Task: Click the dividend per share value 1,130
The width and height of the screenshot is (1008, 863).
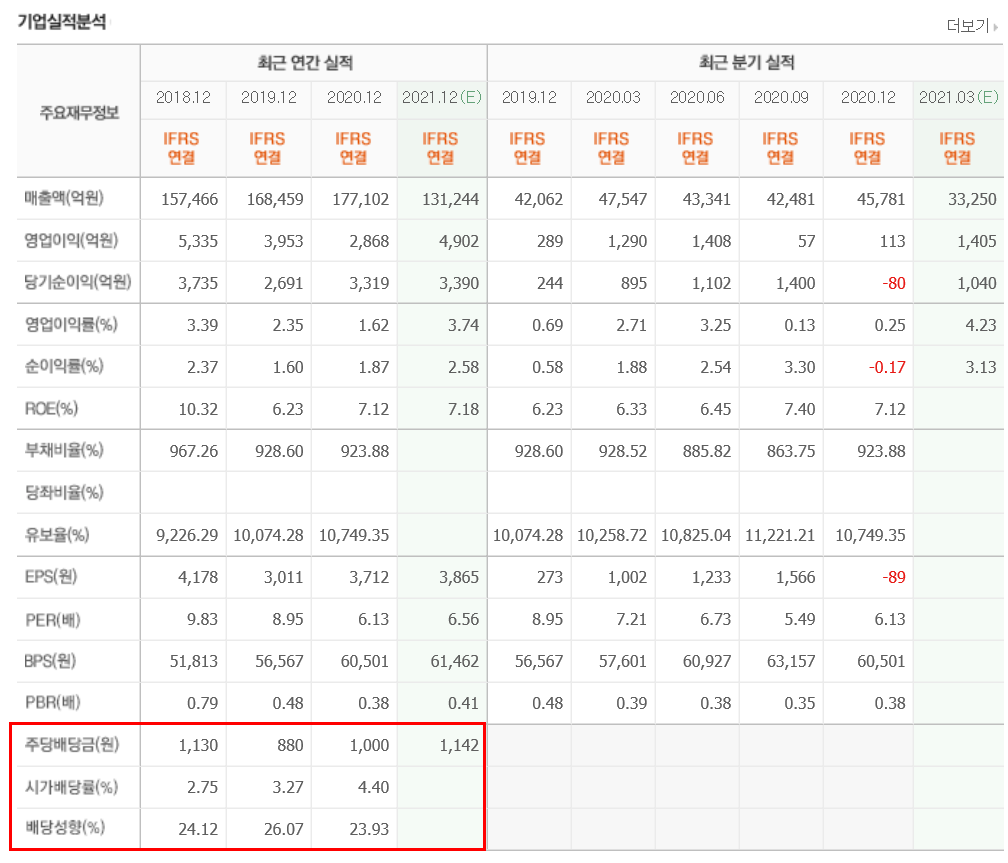Action: (198, 745)
